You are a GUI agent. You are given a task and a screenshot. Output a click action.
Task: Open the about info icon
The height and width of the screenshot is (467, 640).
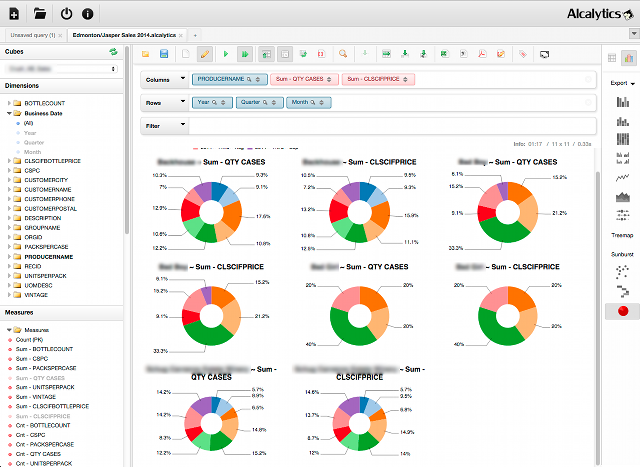88,14
